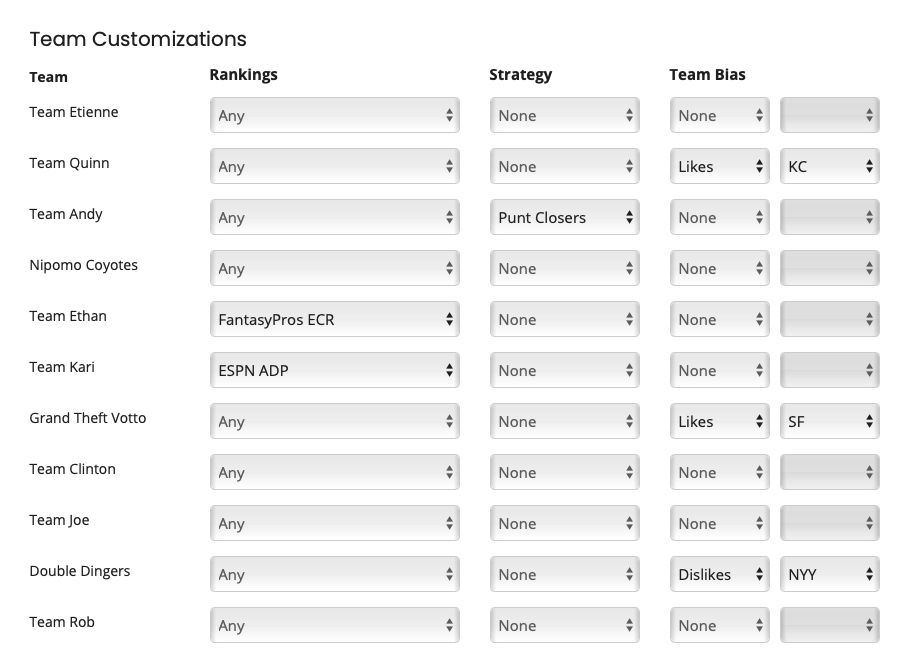This screenshot has height=666, width=902.
Task: Open Team Quinn's Rankings dropdown
Action: tap(334, 166)
